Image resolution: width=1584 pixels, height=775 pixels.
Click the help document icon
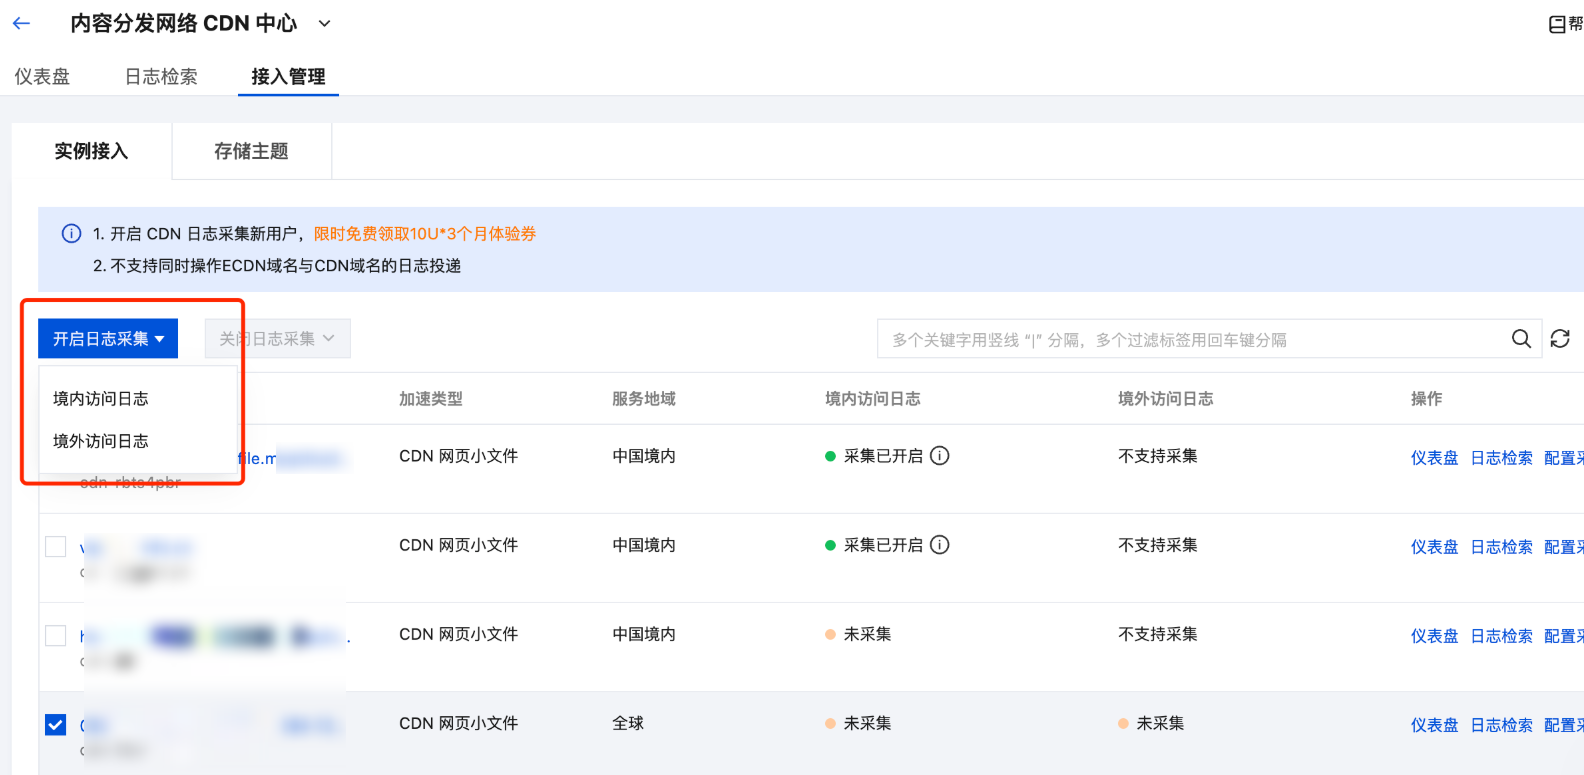tap(1557, 24)
